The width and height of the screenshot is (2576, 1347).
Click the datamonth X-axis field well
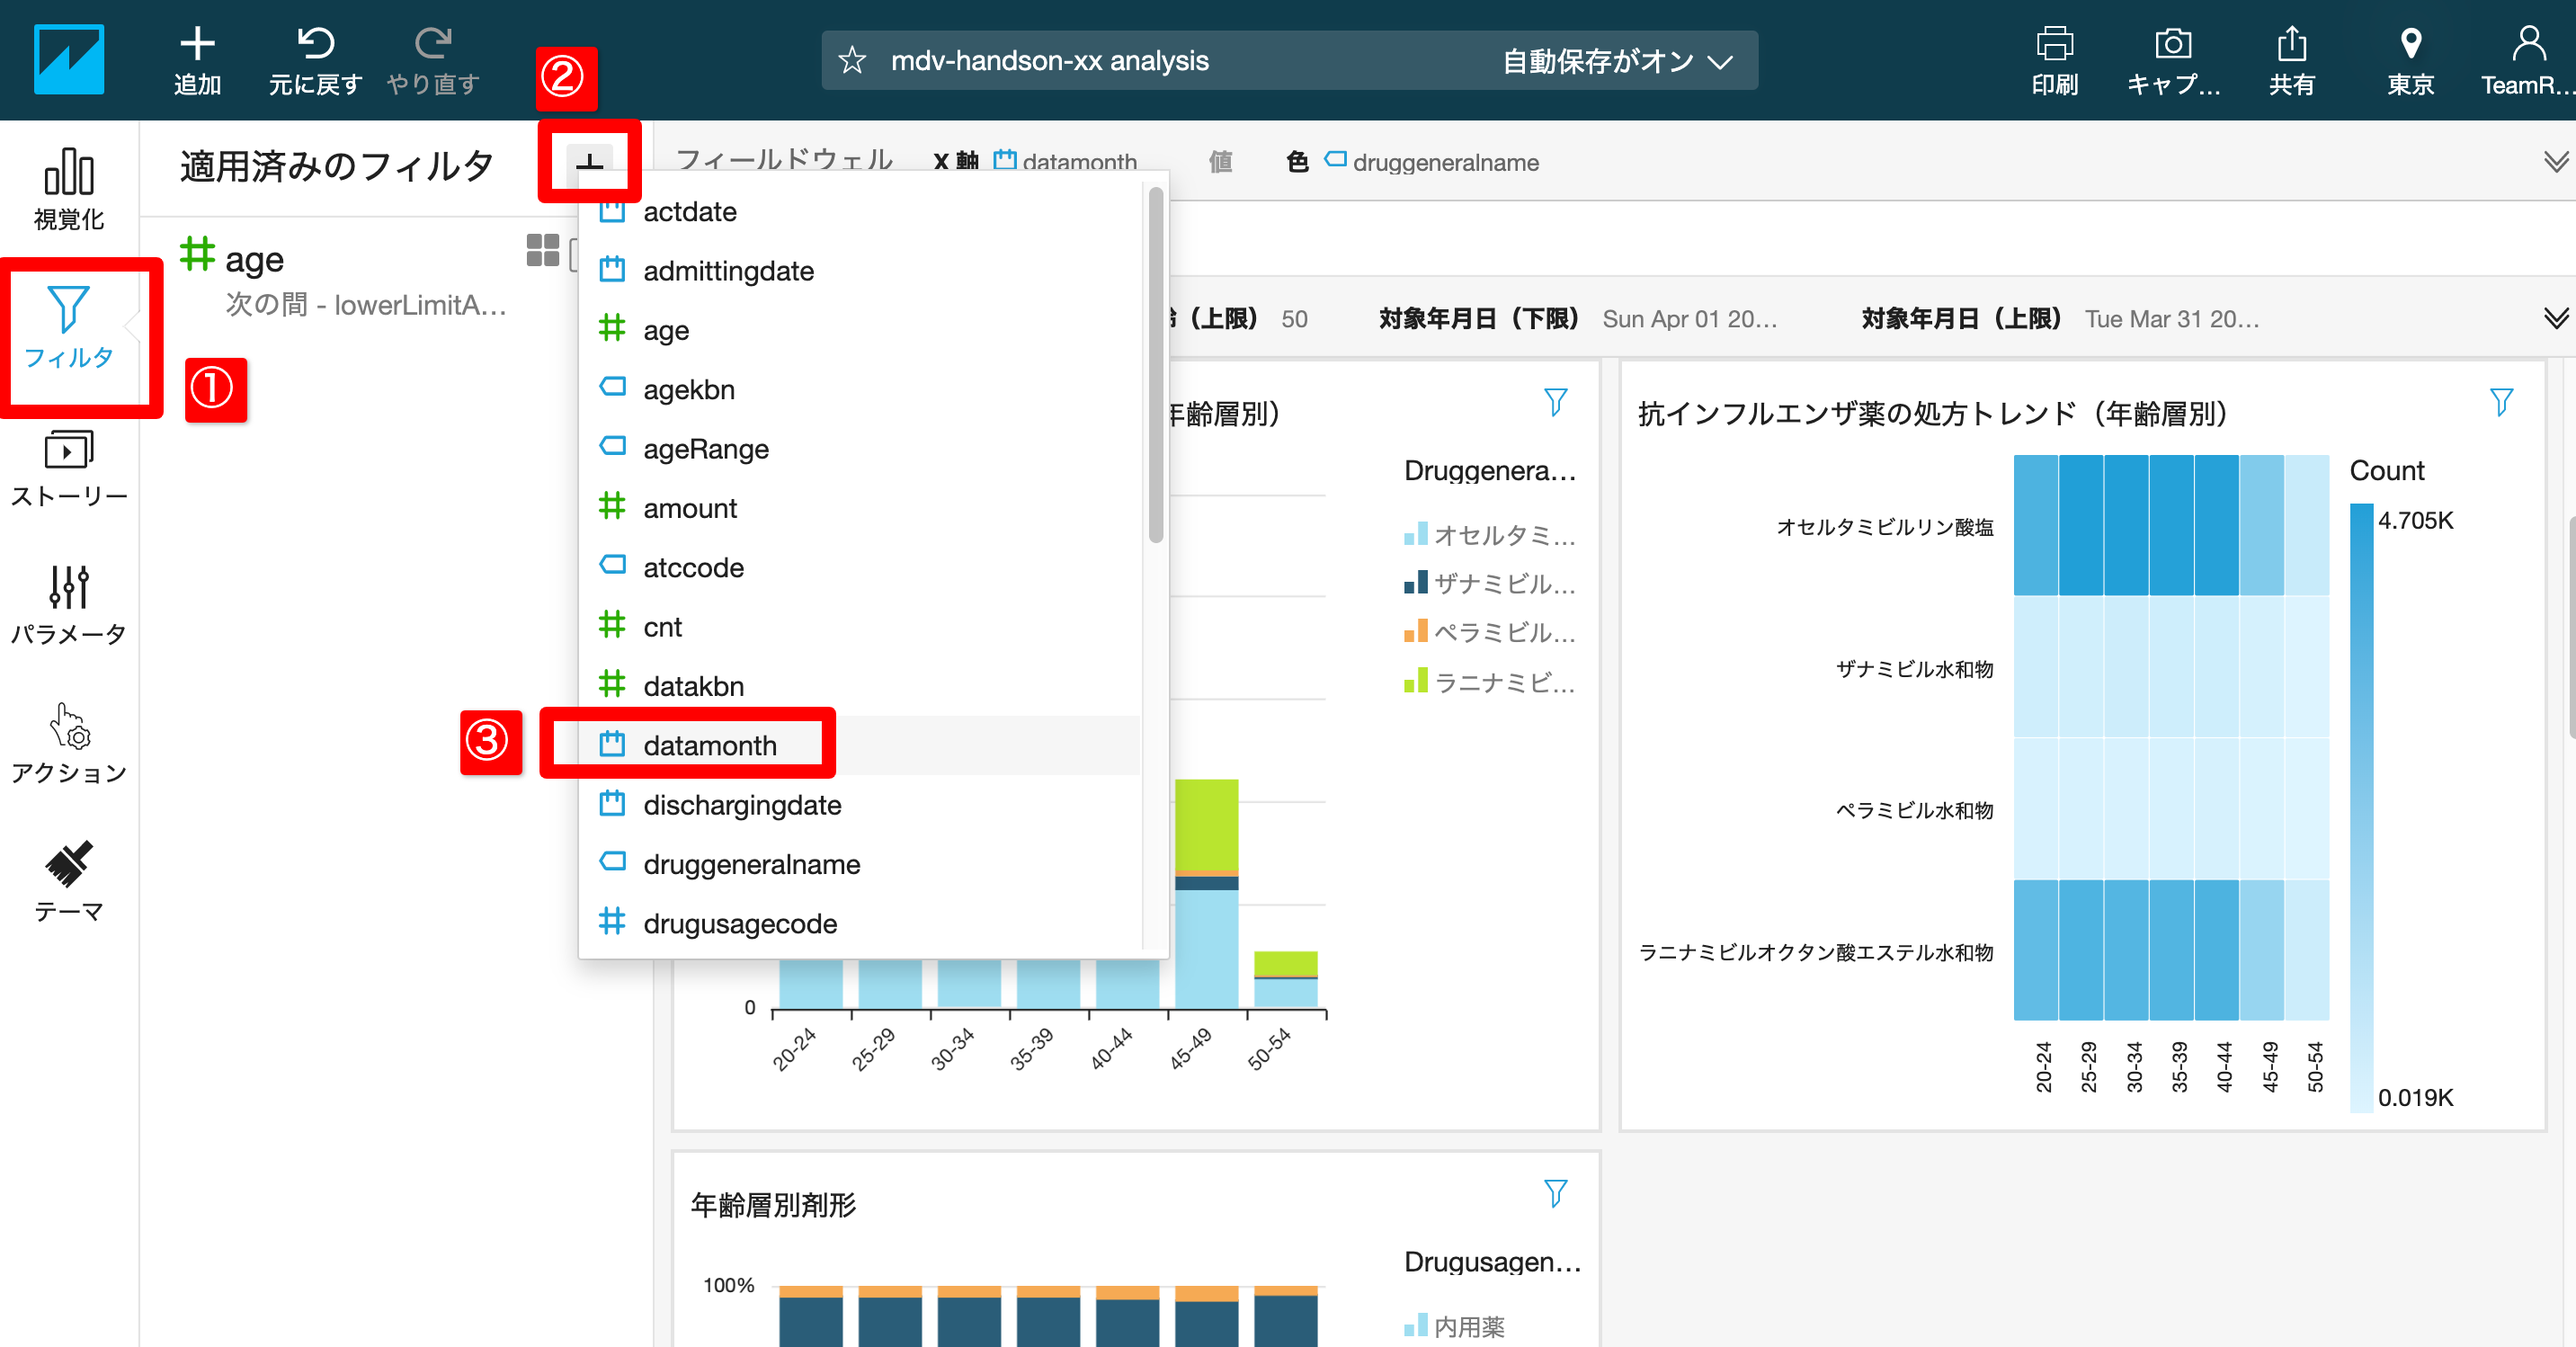pos(1066,161)
